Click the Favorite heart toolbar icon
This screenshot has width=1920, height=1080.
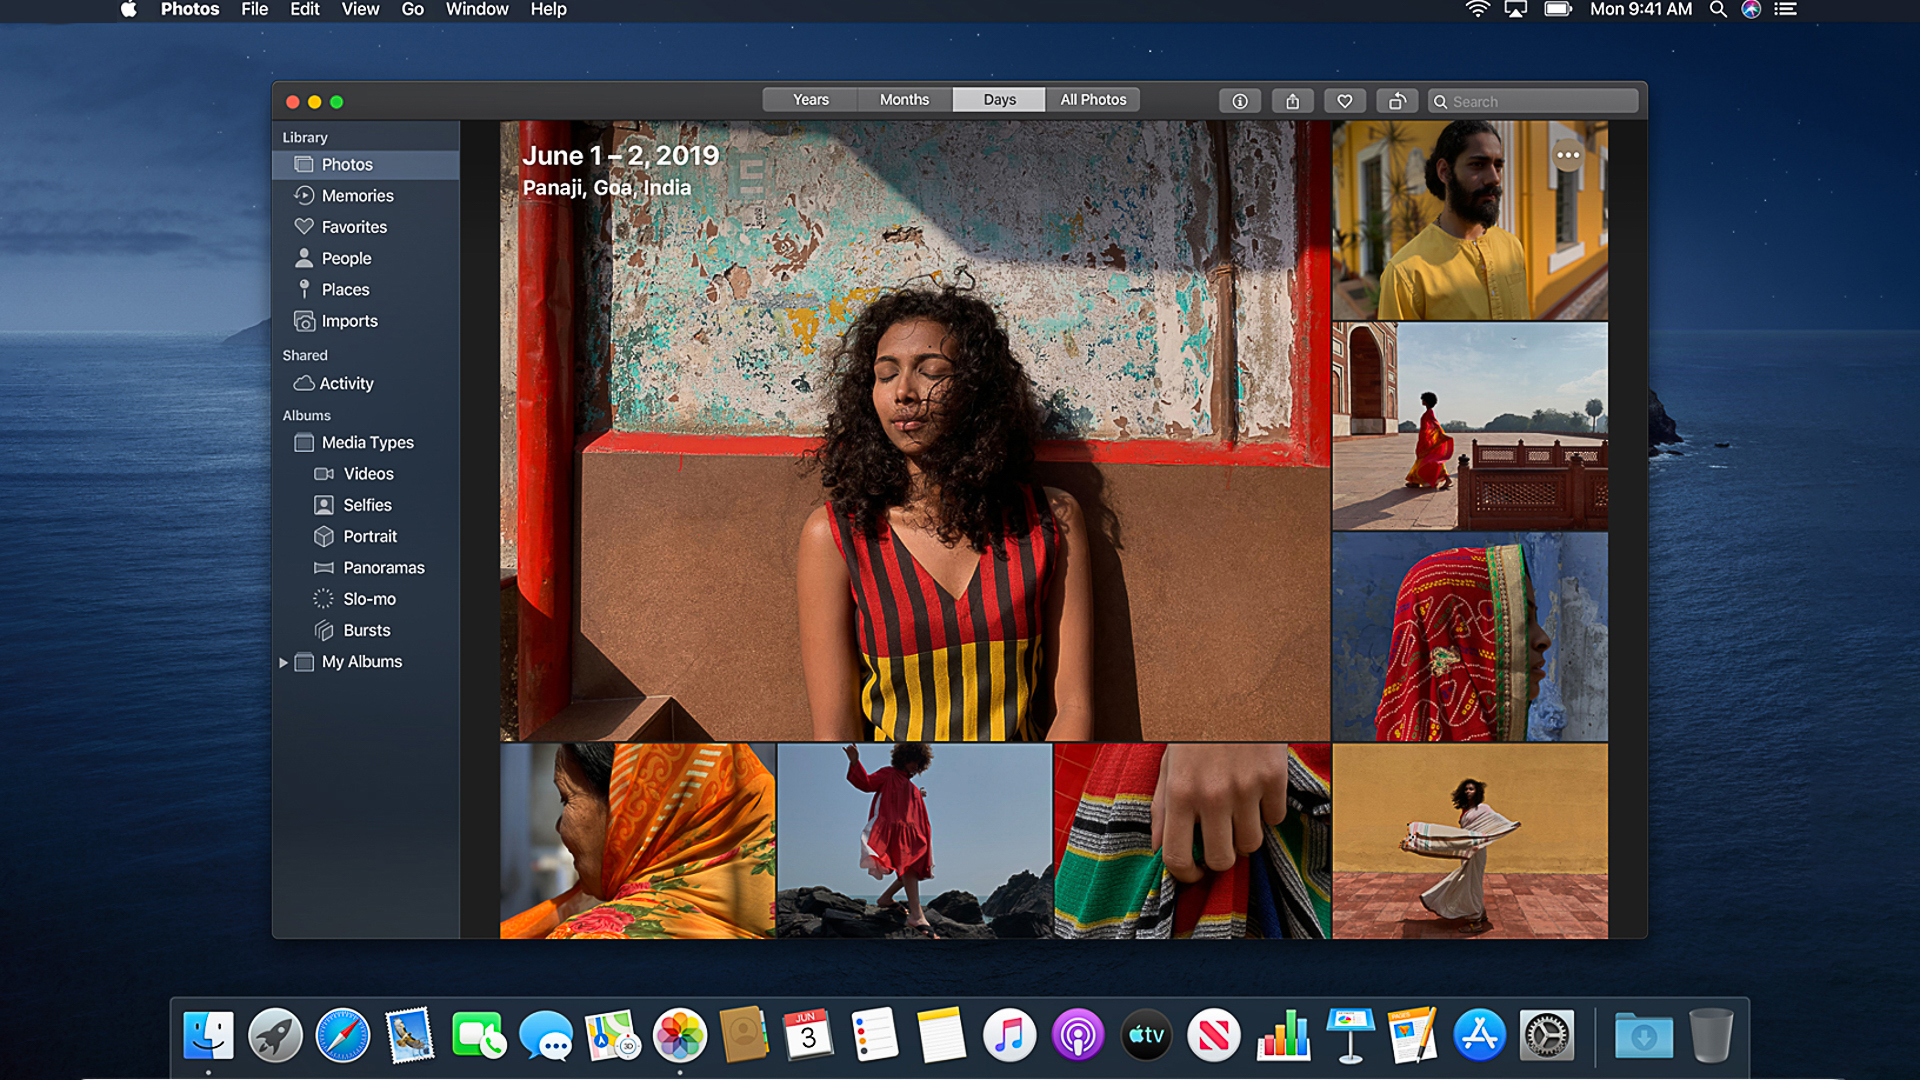tap(1345, 101)
